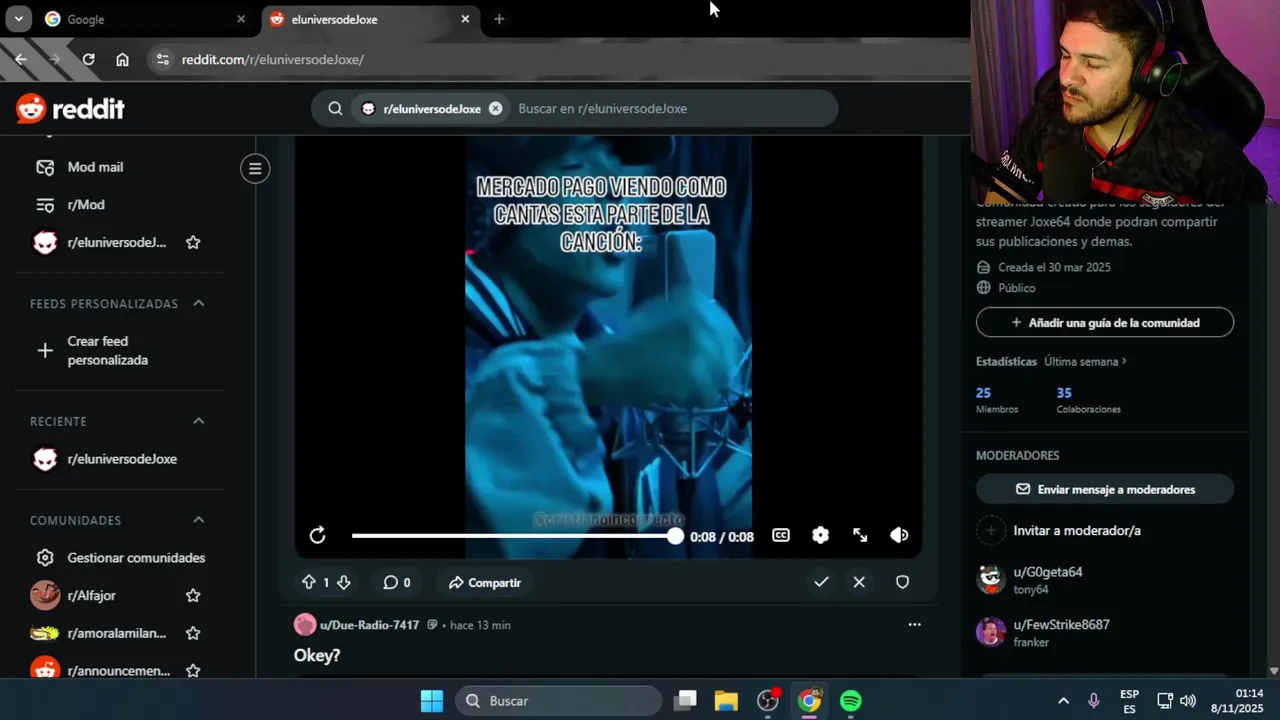Click the video progress slider handle
The height and width of the screenshot is (720, 1280).
click(676, 536)
